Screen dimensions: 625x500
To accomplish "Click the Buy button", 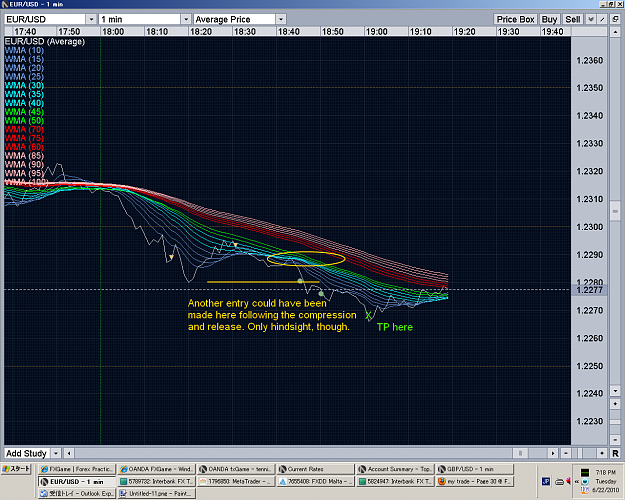I will click(x=549, y=19).
